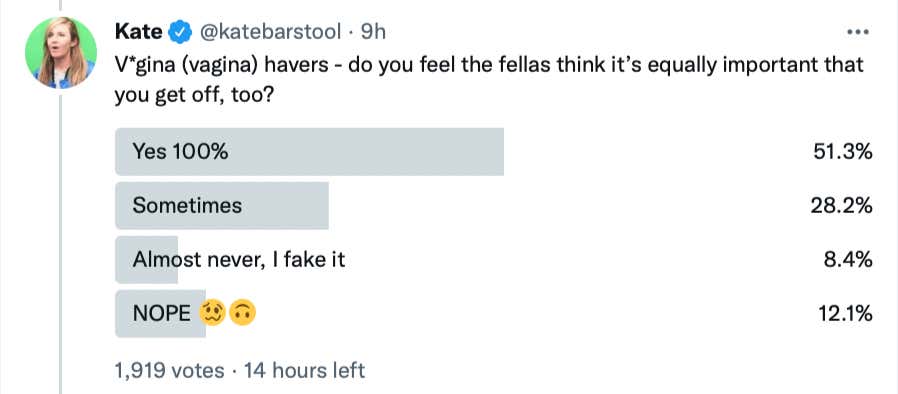Open the three-dot more options menu
This screenshot has height=394, width=898.
tap(858, 32)
